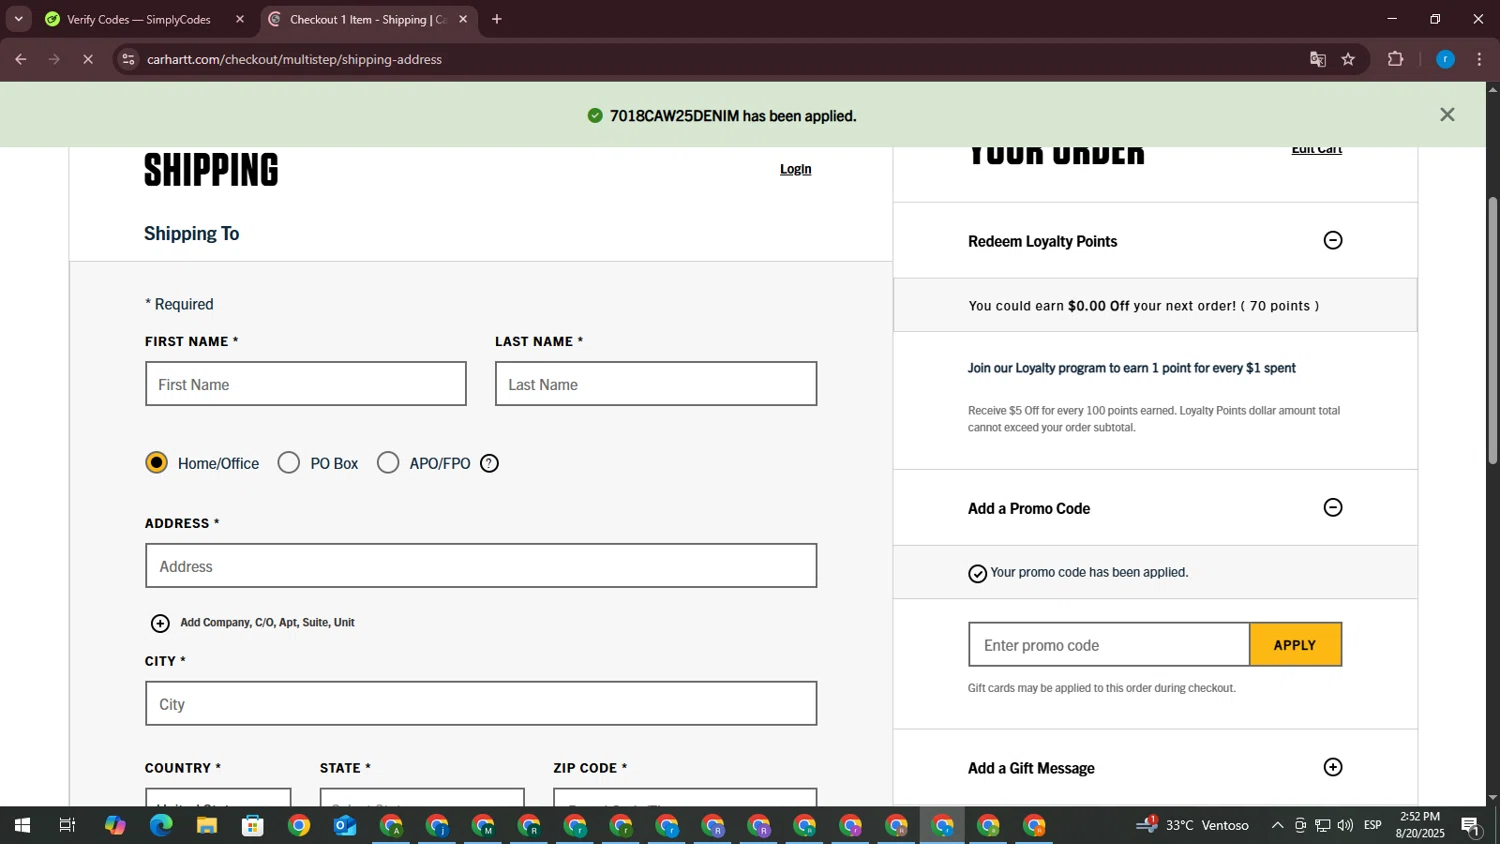Click the Add a Gift Message heading
The width and height of the screenshot is (1500, 844).
pyautogui.click(x=1031, y=768)
